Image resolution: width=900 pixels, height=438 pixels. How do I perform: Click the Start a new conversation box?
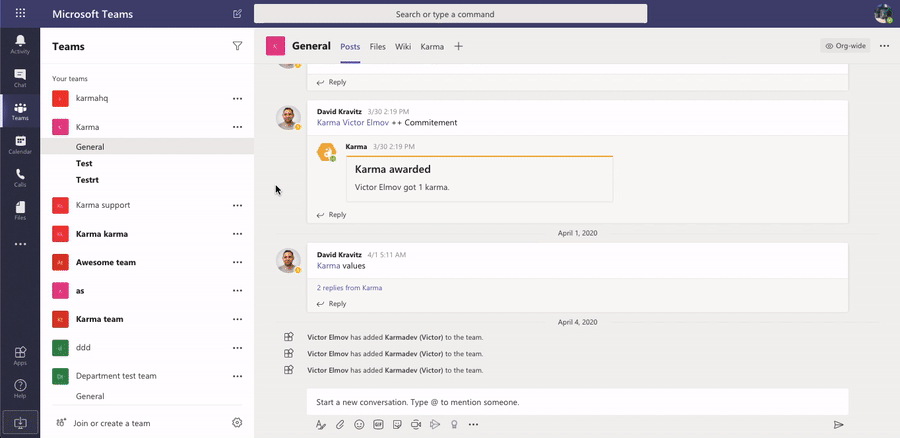point(577,402)
